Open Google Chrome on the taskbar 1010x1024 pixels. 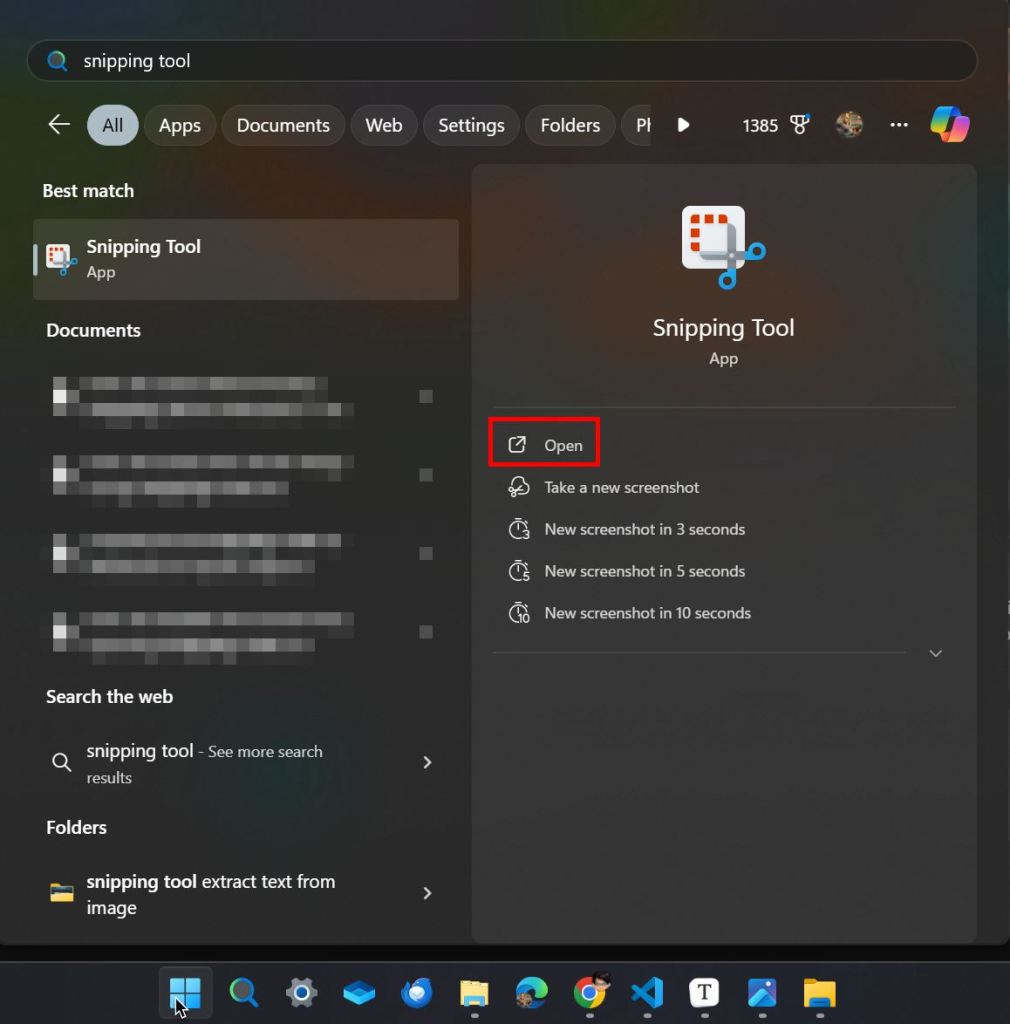tap(591, 991)
